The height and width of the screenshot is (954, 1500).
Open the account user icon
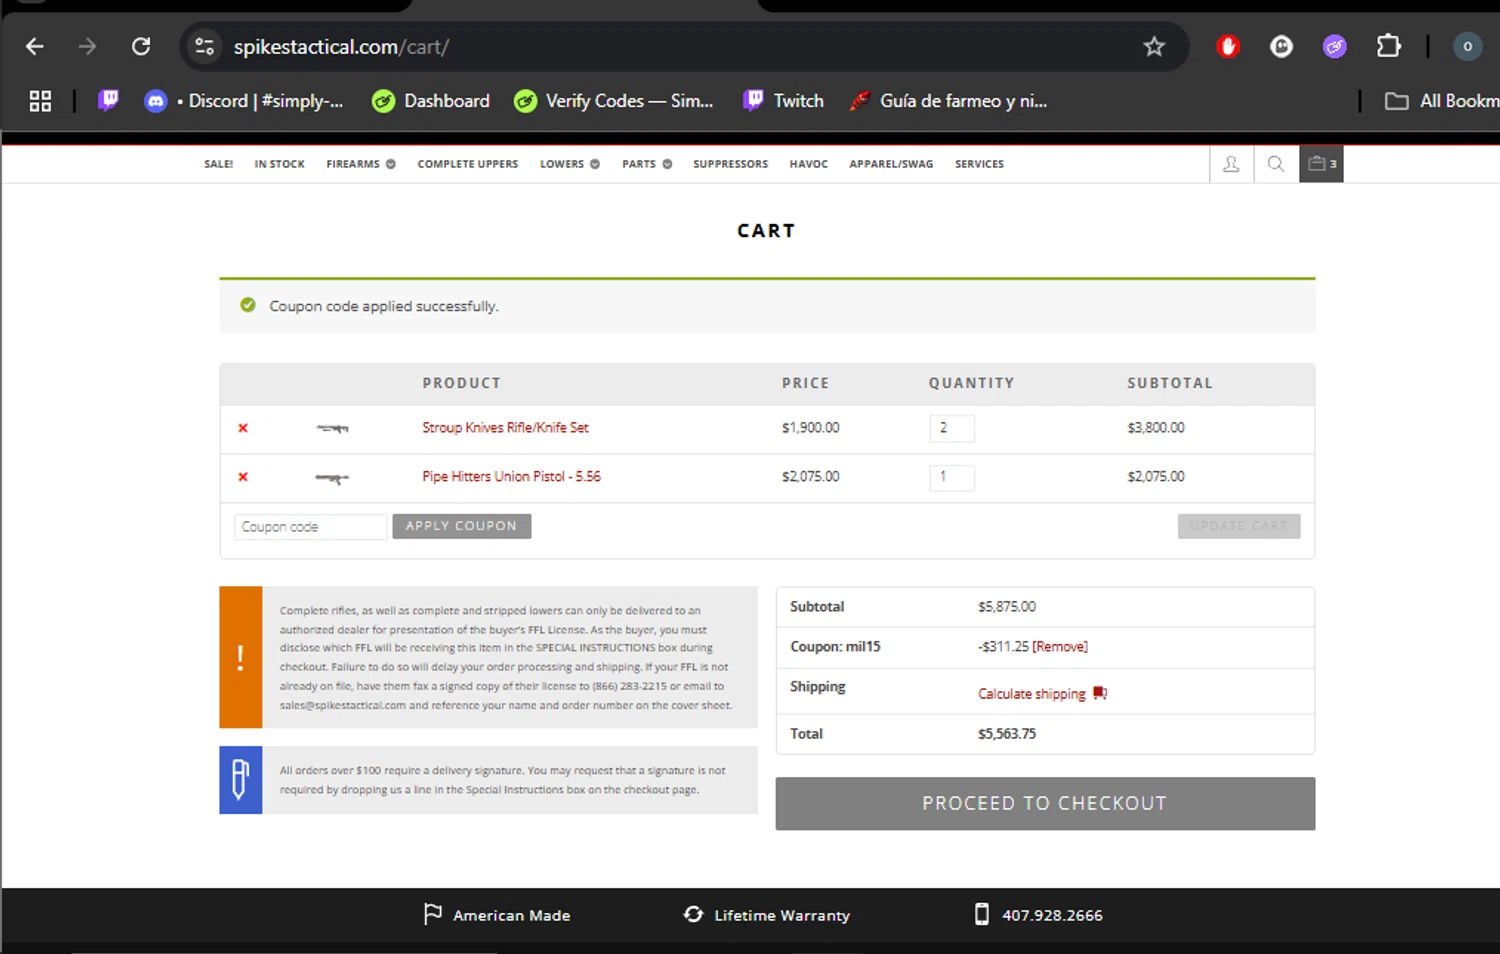1231,164
